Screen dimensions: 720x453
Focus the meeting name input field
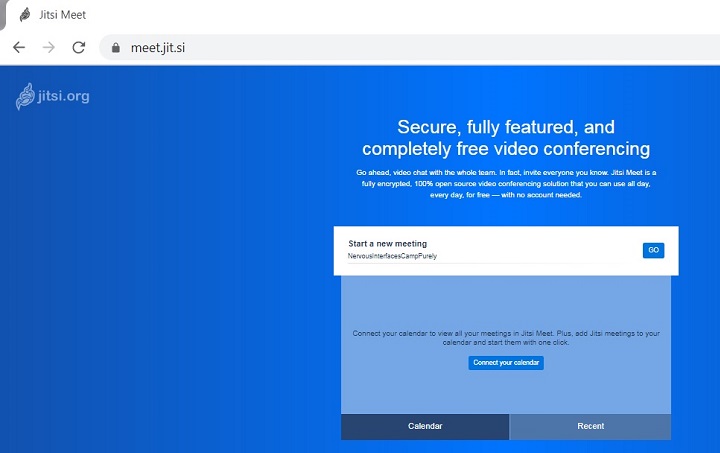(480, 256)
